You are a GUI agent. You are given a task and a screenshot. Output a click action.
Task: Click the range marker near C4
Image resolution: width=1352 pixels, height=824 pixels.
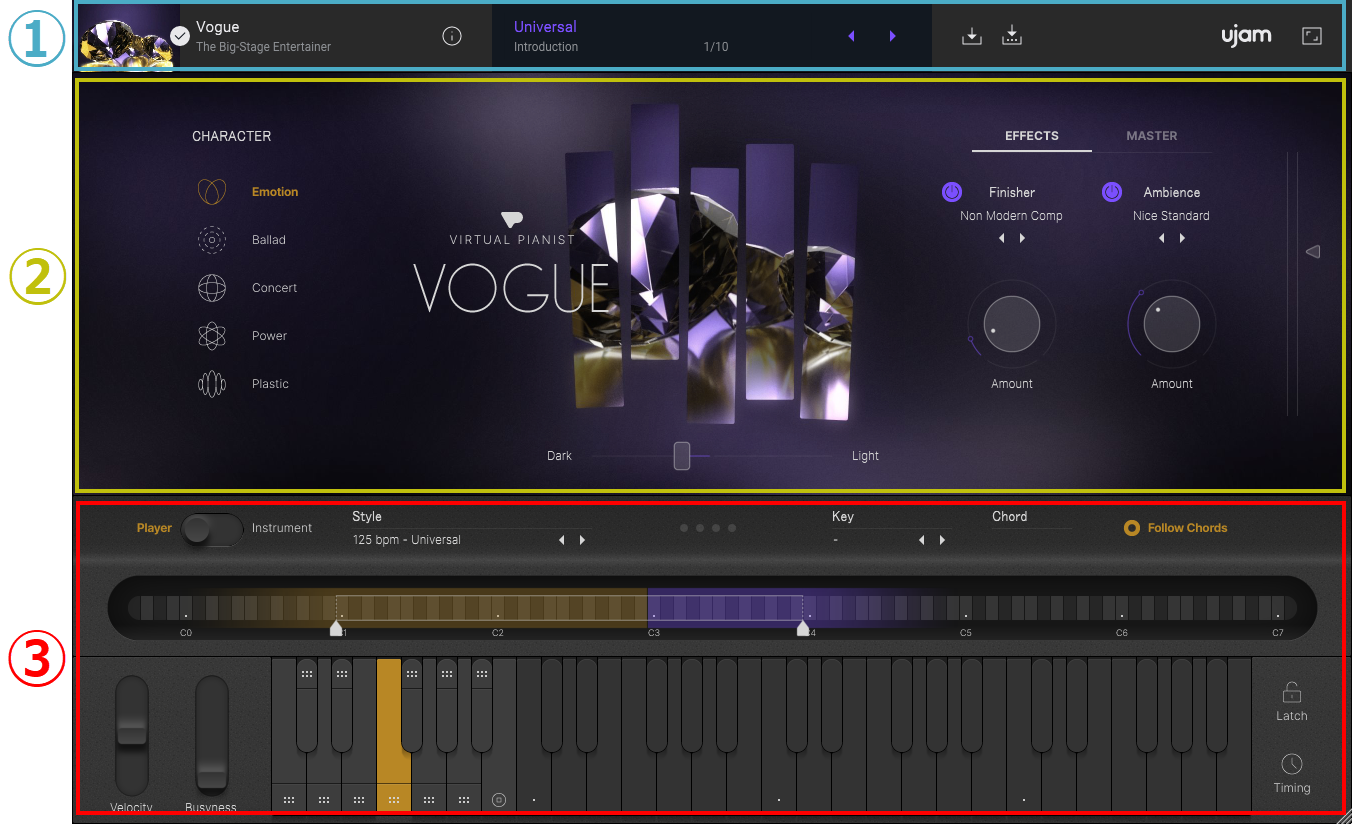coord(803,628)
